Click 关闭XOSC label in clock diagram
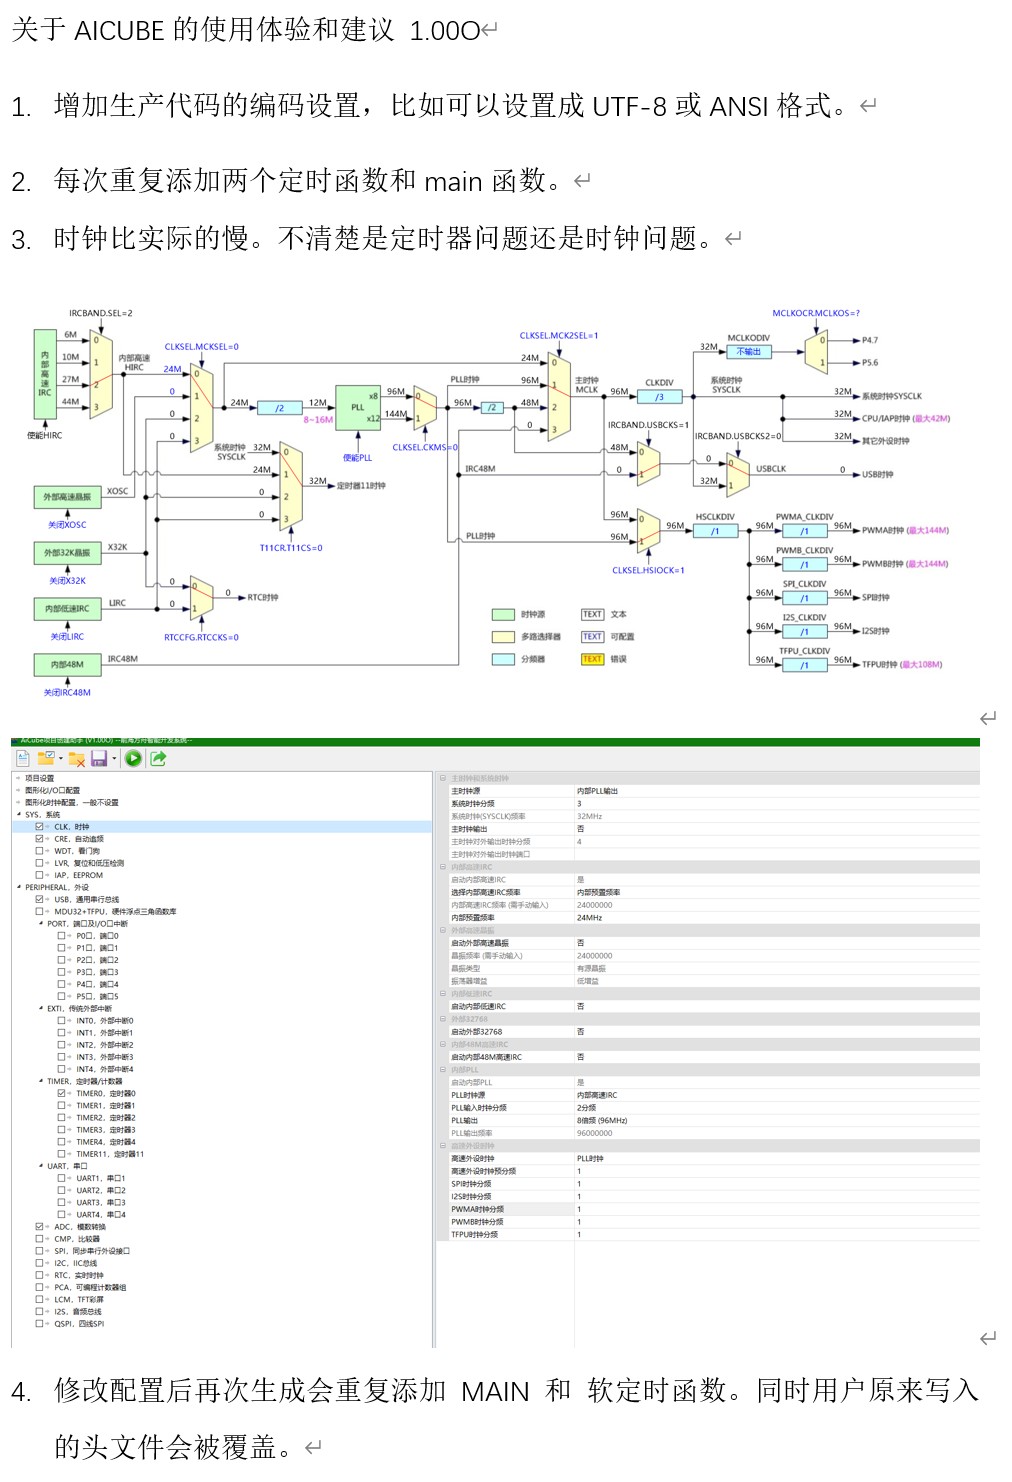Viewport: 1012px width, 1482px height. pos(67,525)
